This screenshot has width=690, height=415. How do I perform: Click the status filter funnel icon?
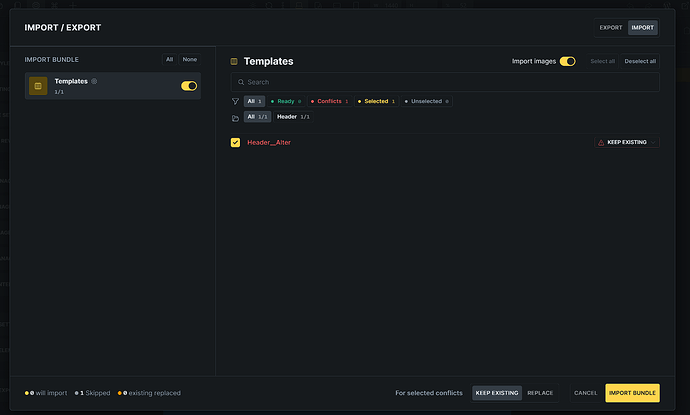(235, 101)
